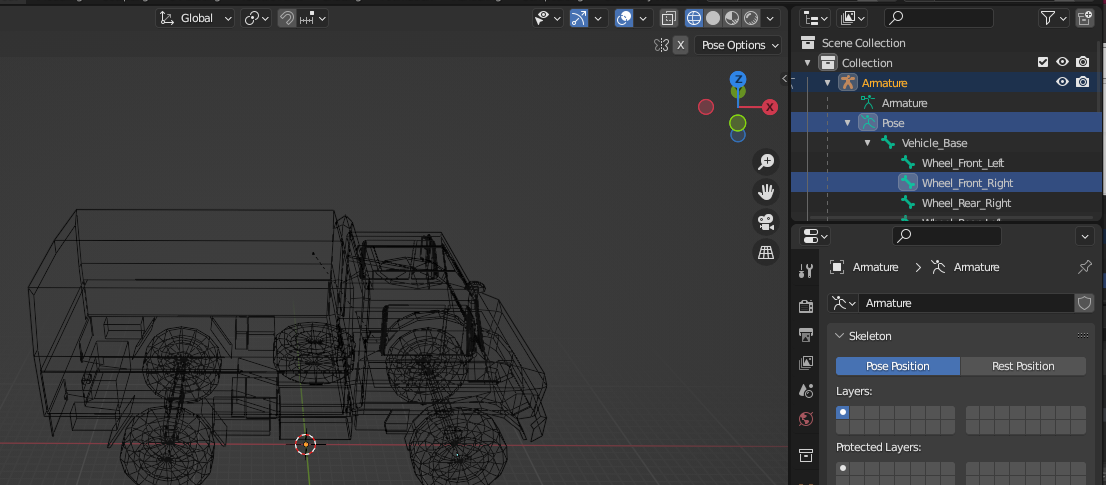Viewport: 1106px width, 485px height.
Task: Open the properties editor type dropdown
Action: (816, 236)
